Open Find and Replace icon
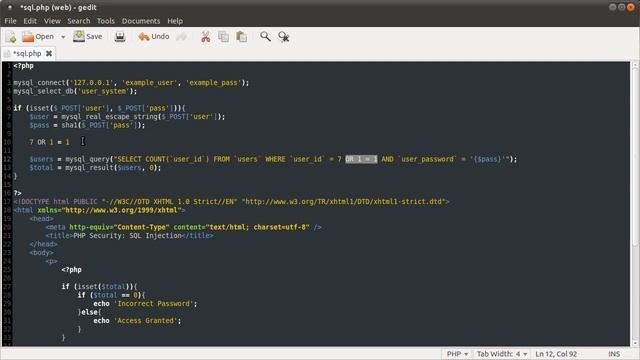Screen dimensions: 640x360 284,37
